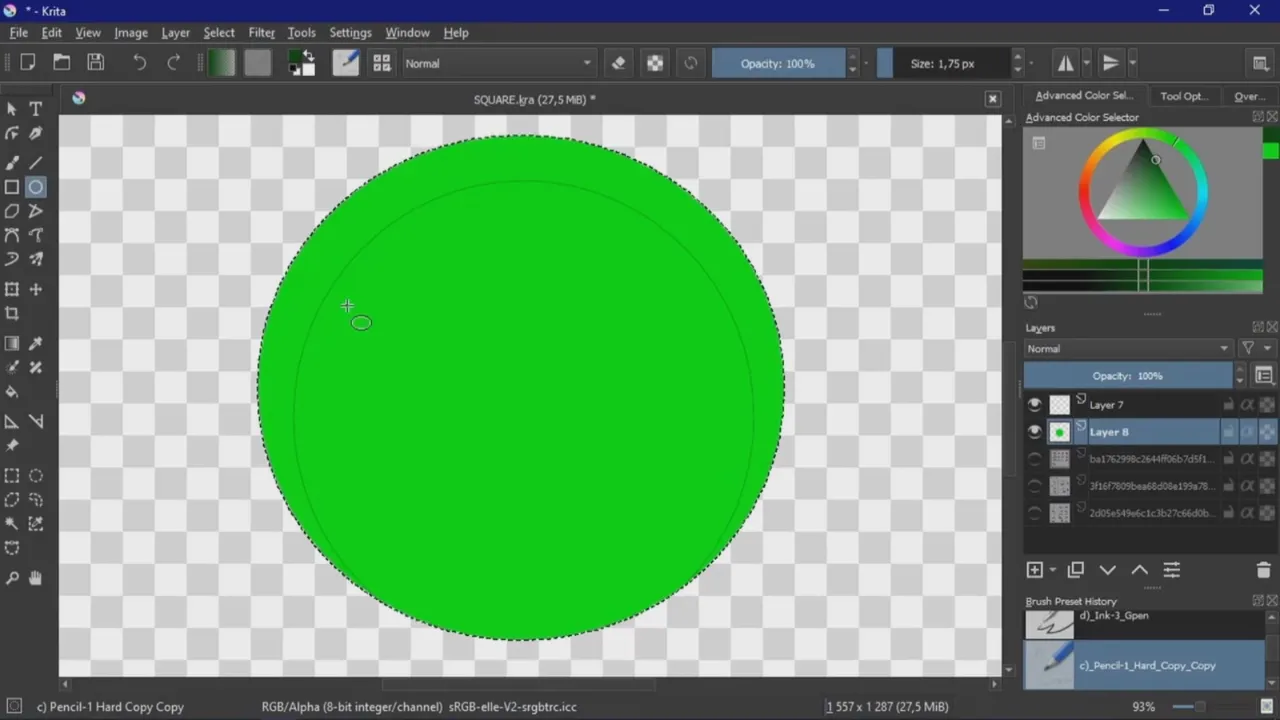The image size is (1280, 720).
Task: Hide Layer 7 with its eye
Action: [x=1035, y=405]
